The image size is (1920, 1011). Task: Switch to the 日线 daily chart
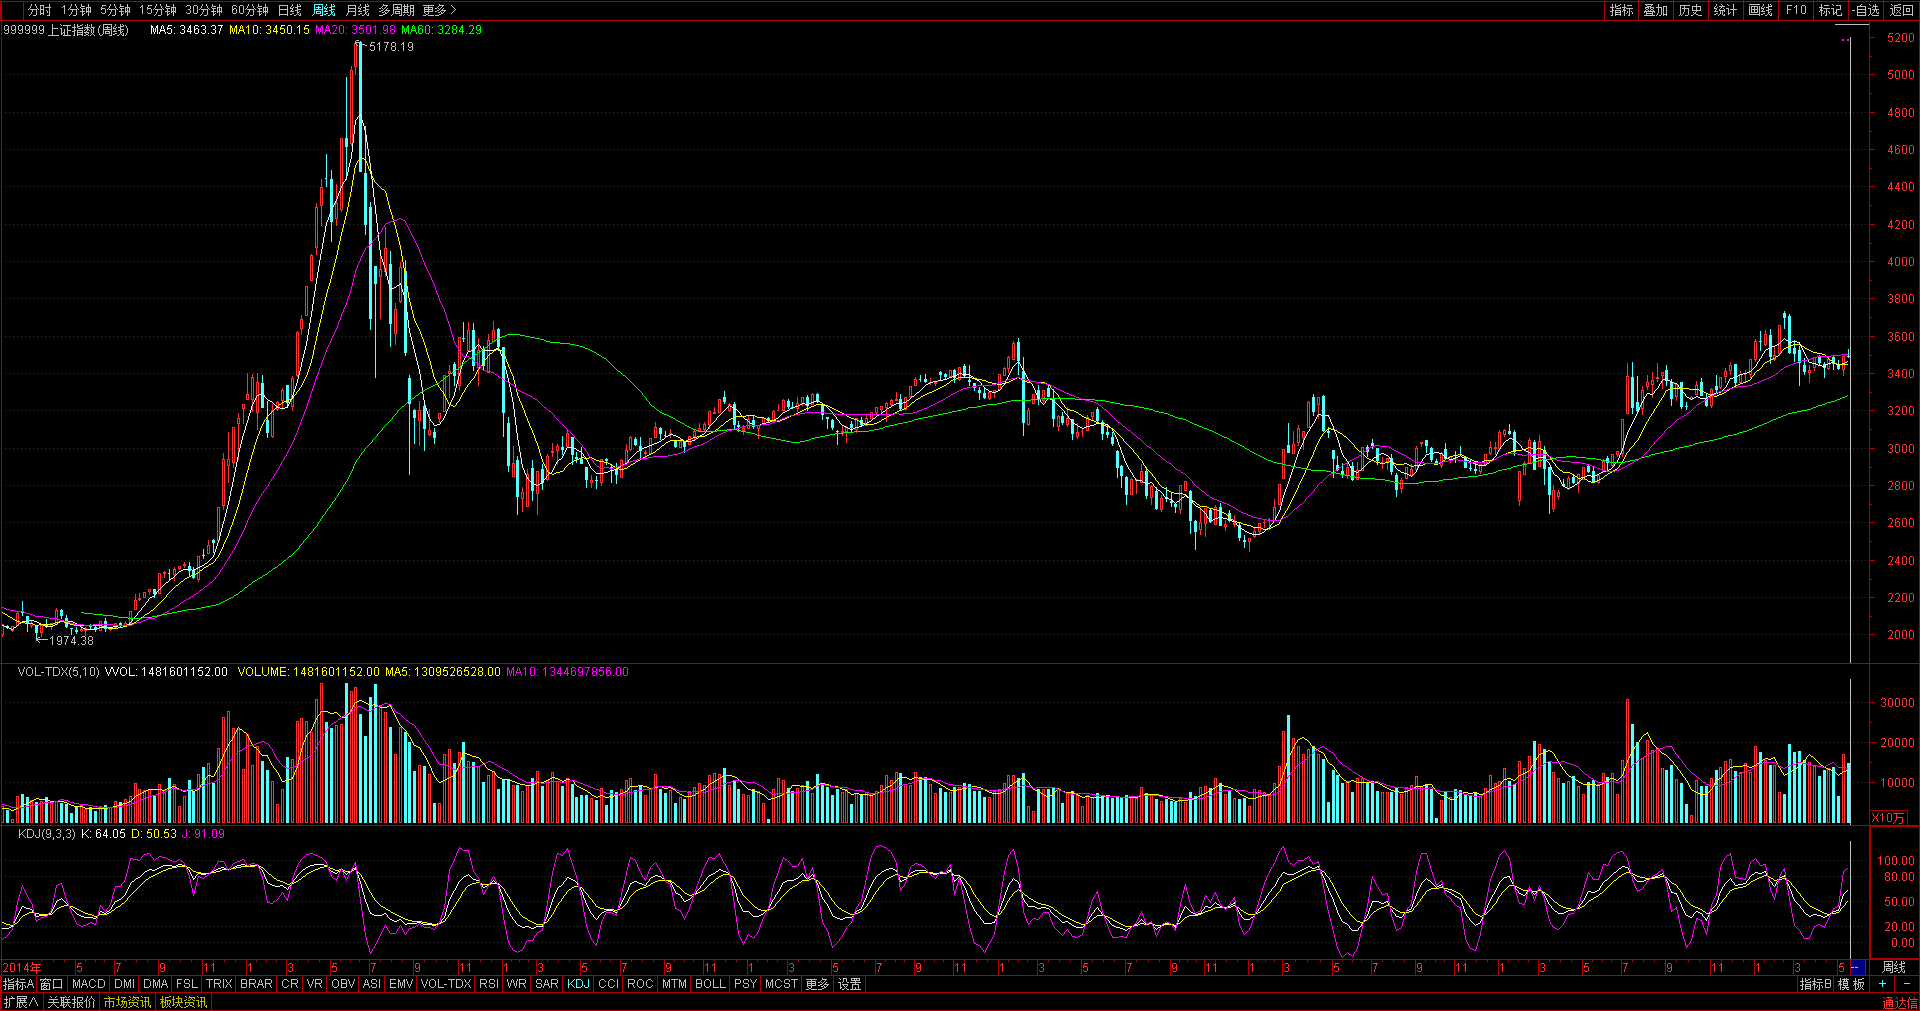tap(290, 10)
